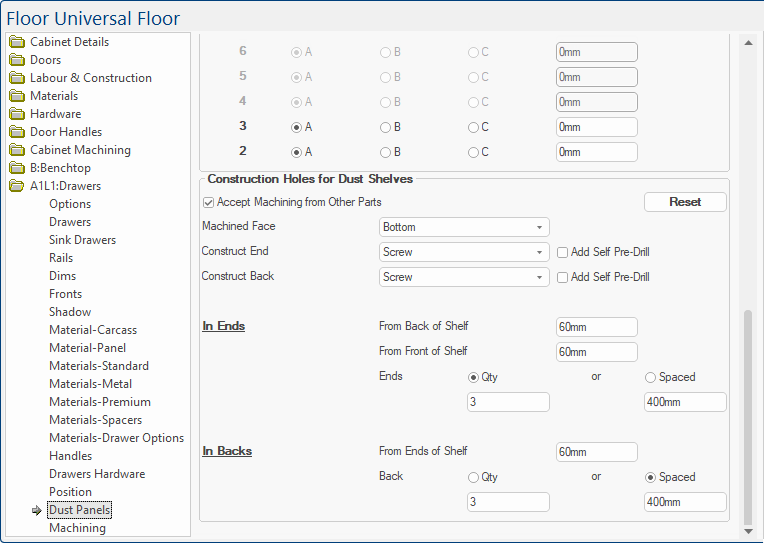Click the Labour & Construction folder icon
Image resolution: width=764 pixels, height=543 pixels.
pos(17,78)
